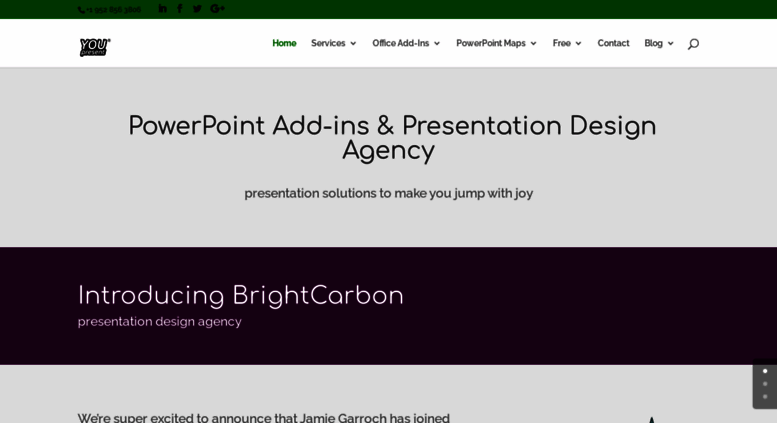Expand the Services dropdown chevron
Image resolution: width=777 pixels, height=423 pixels.
[353, 44]
